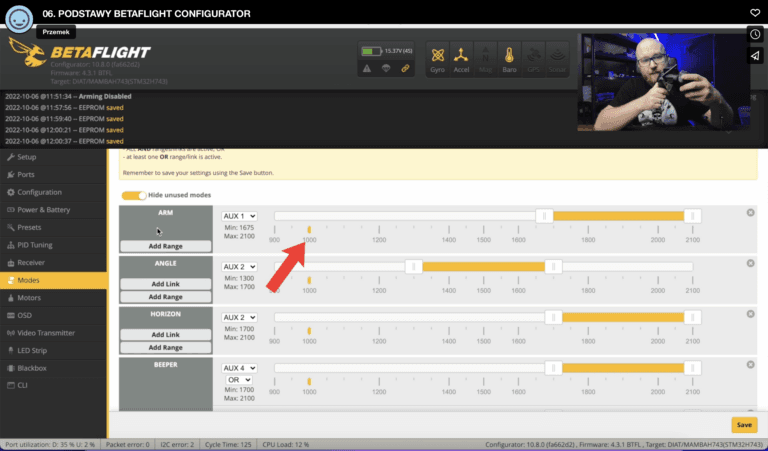The height and width of the screenshot is (451, 768).
Task: Click the 'Cycle Time: 125' status entry
Action: (228, 445)
